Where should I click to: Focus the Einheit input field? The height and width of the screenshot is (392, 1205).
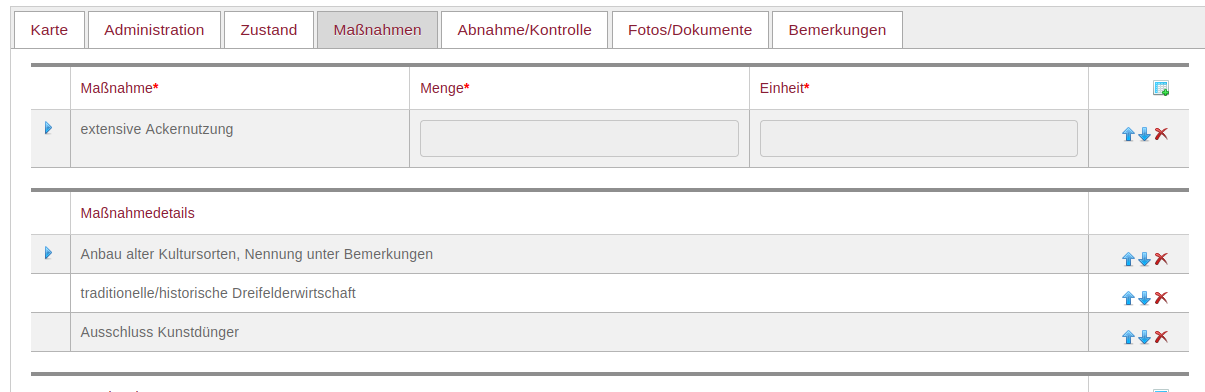tap(919, 139)
